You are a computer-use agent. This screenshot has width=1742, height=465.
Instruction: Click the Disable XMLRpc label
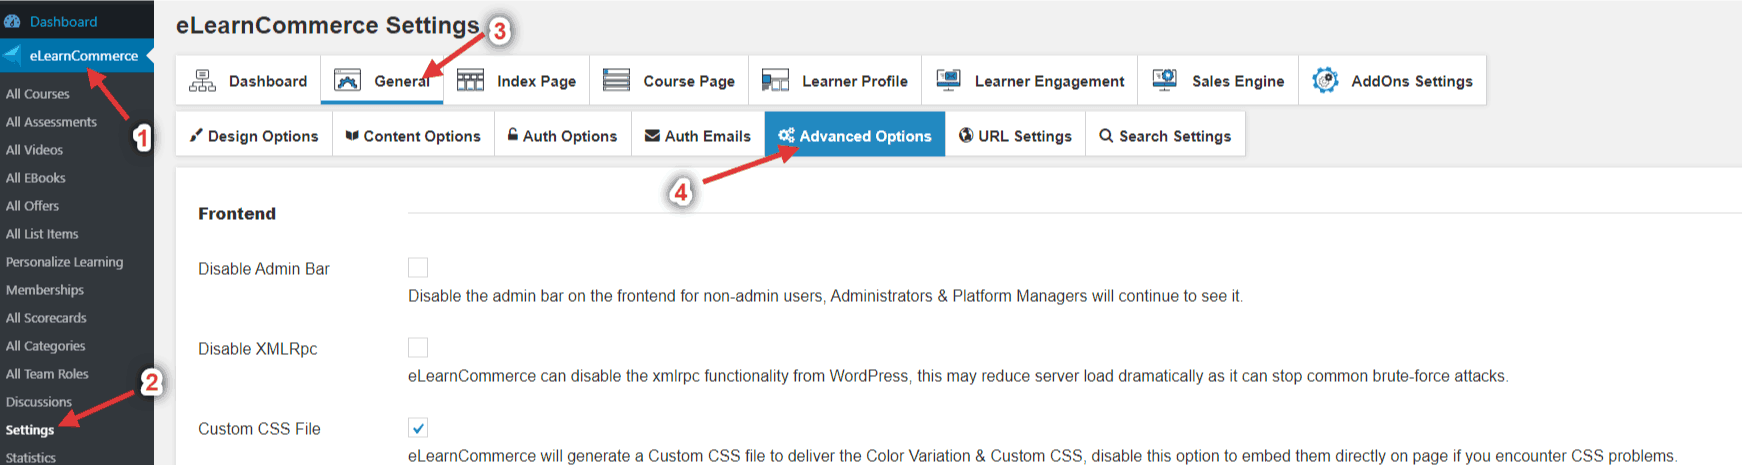(258, 348)
